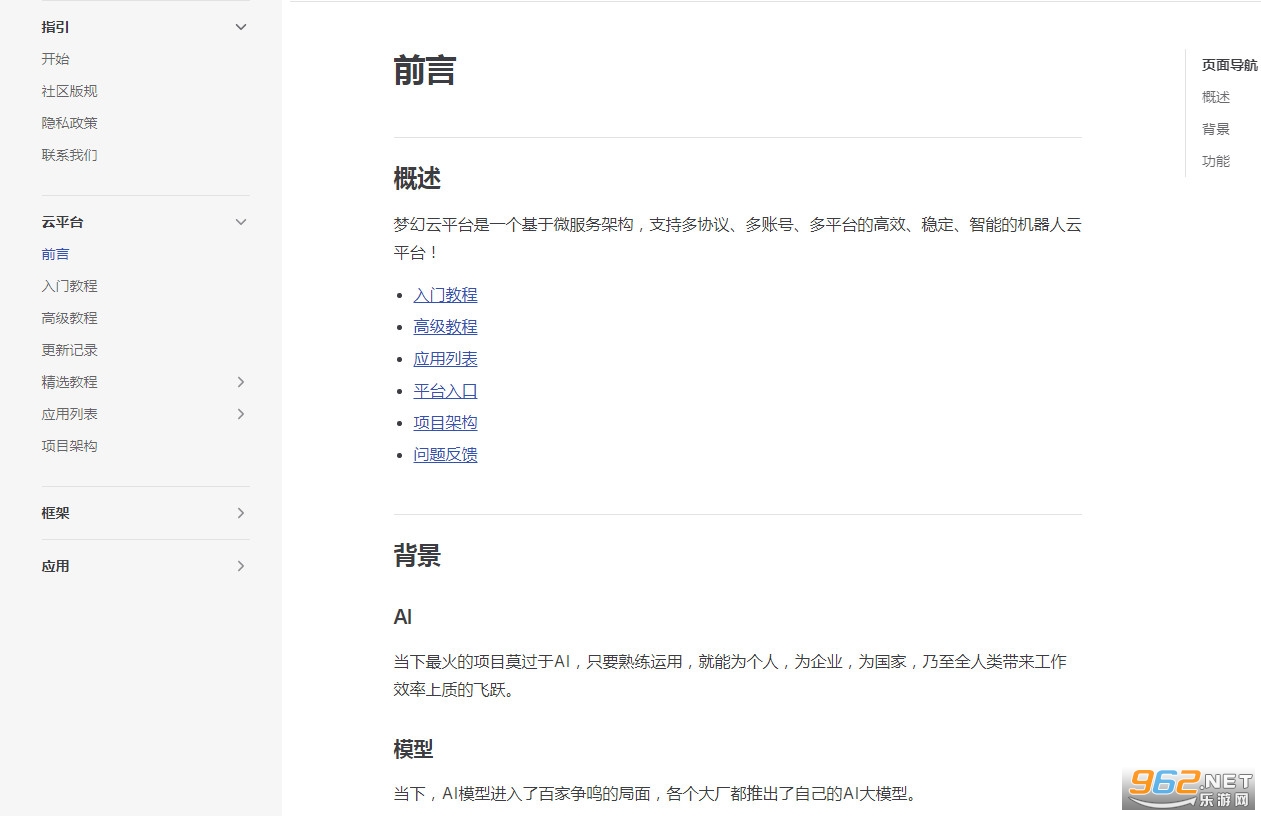Expand the 精选教程 submenu arrow
The height and width of the screenshot is (816, 1261).
click(x=240, y=382)
